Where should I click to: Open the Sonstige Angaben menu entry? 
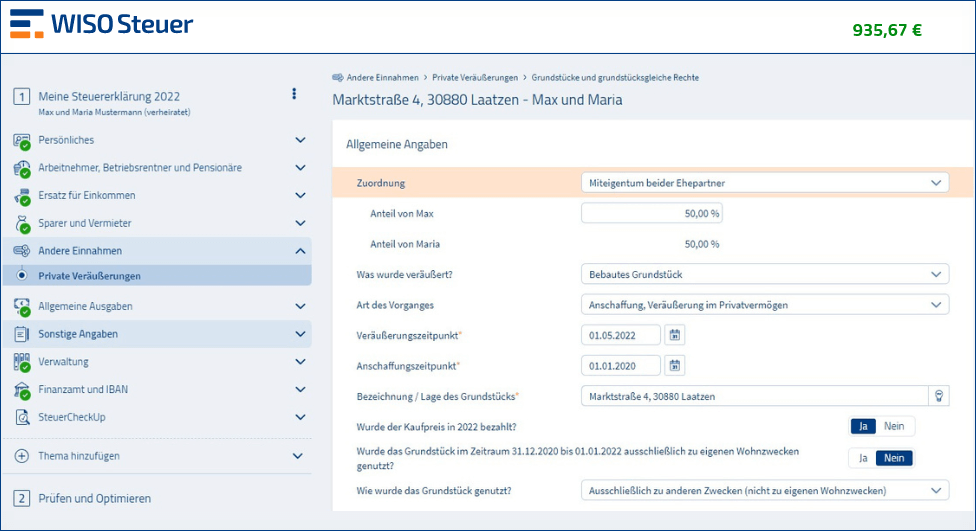[x=157, y=334]
